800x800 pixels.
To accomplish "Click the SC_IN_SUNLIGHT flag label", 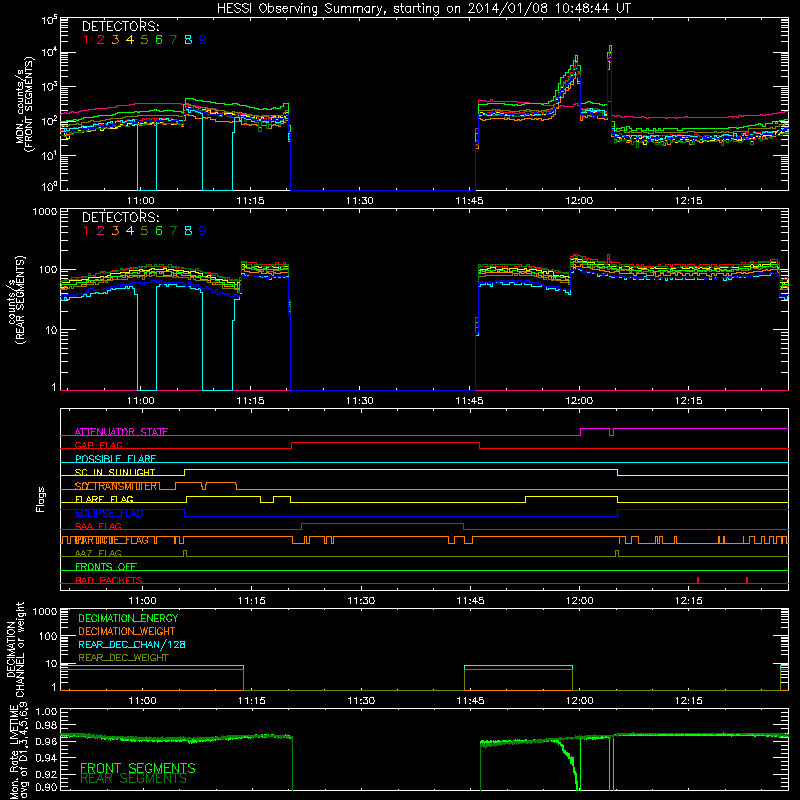I will [x=115, y=472].
